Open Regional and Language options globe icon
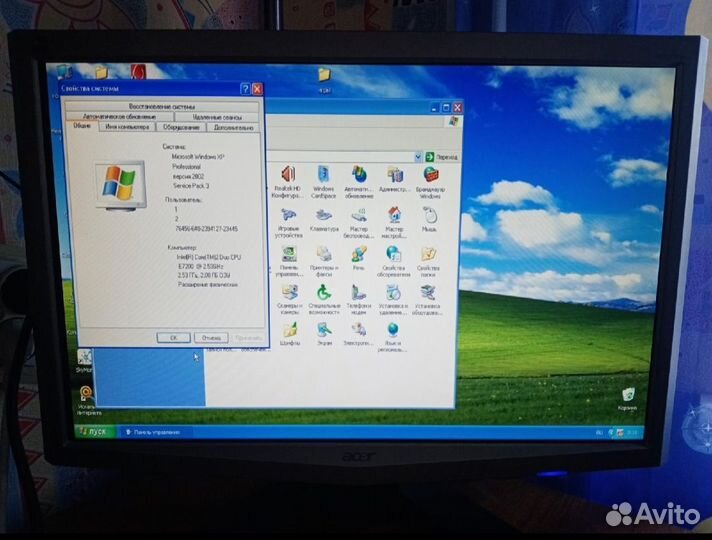This screenshot has height=540, width=712. (393, 331)
